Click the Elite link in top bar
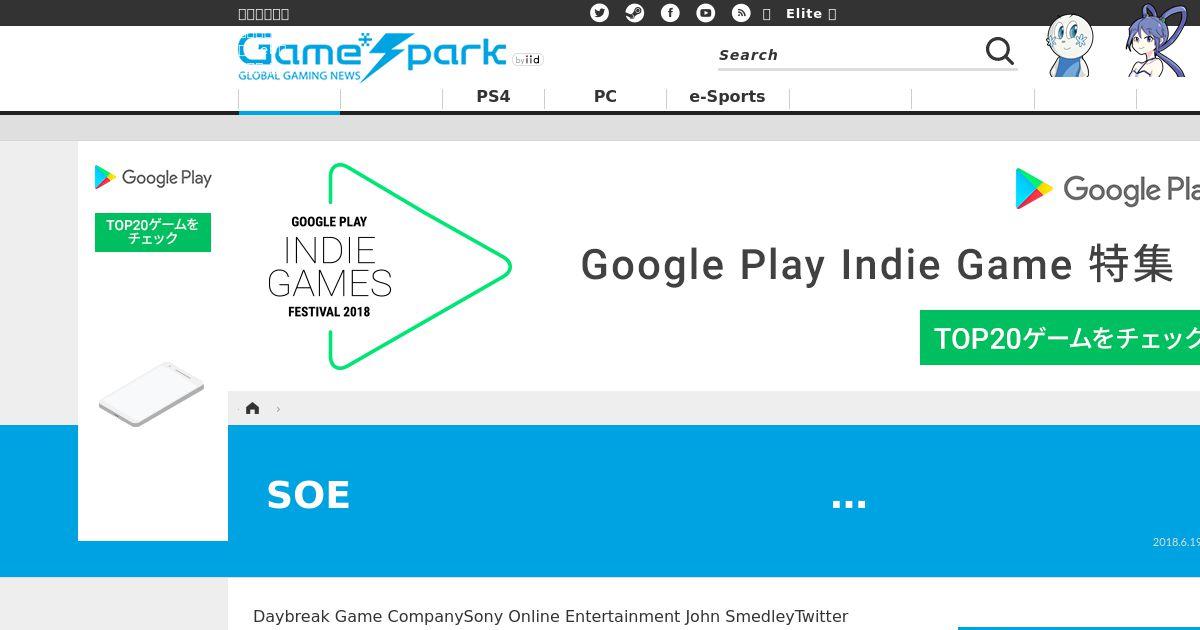Image resolution: width=1200 pixels, height=630 pixels. (x=804, y=13)
